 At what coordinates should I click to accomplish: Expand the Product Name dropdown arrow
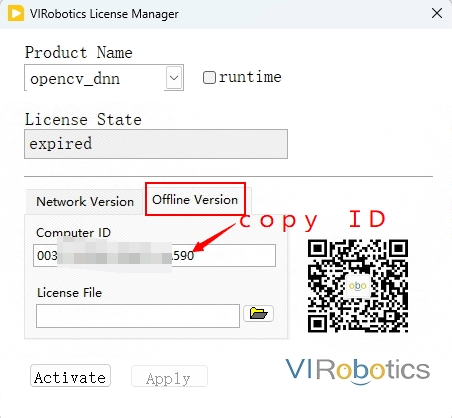174,78
